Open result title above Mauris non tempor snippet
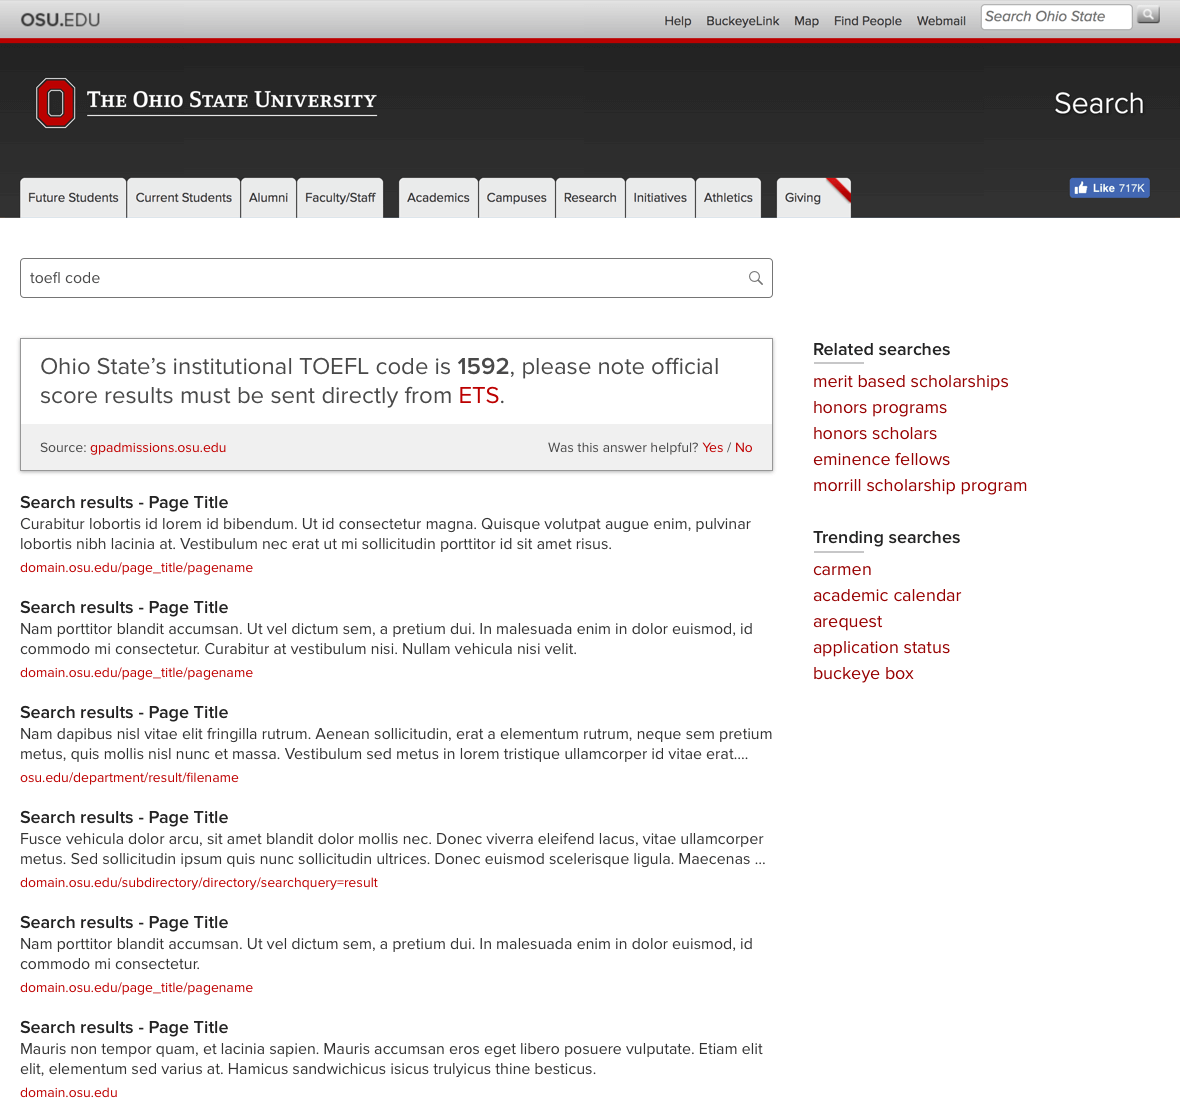 [x=124, y=1028]
